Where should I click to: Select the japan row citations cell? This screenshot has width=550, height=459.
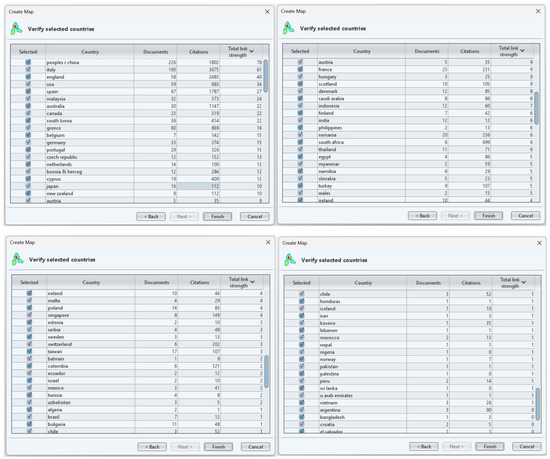point(198,186)
